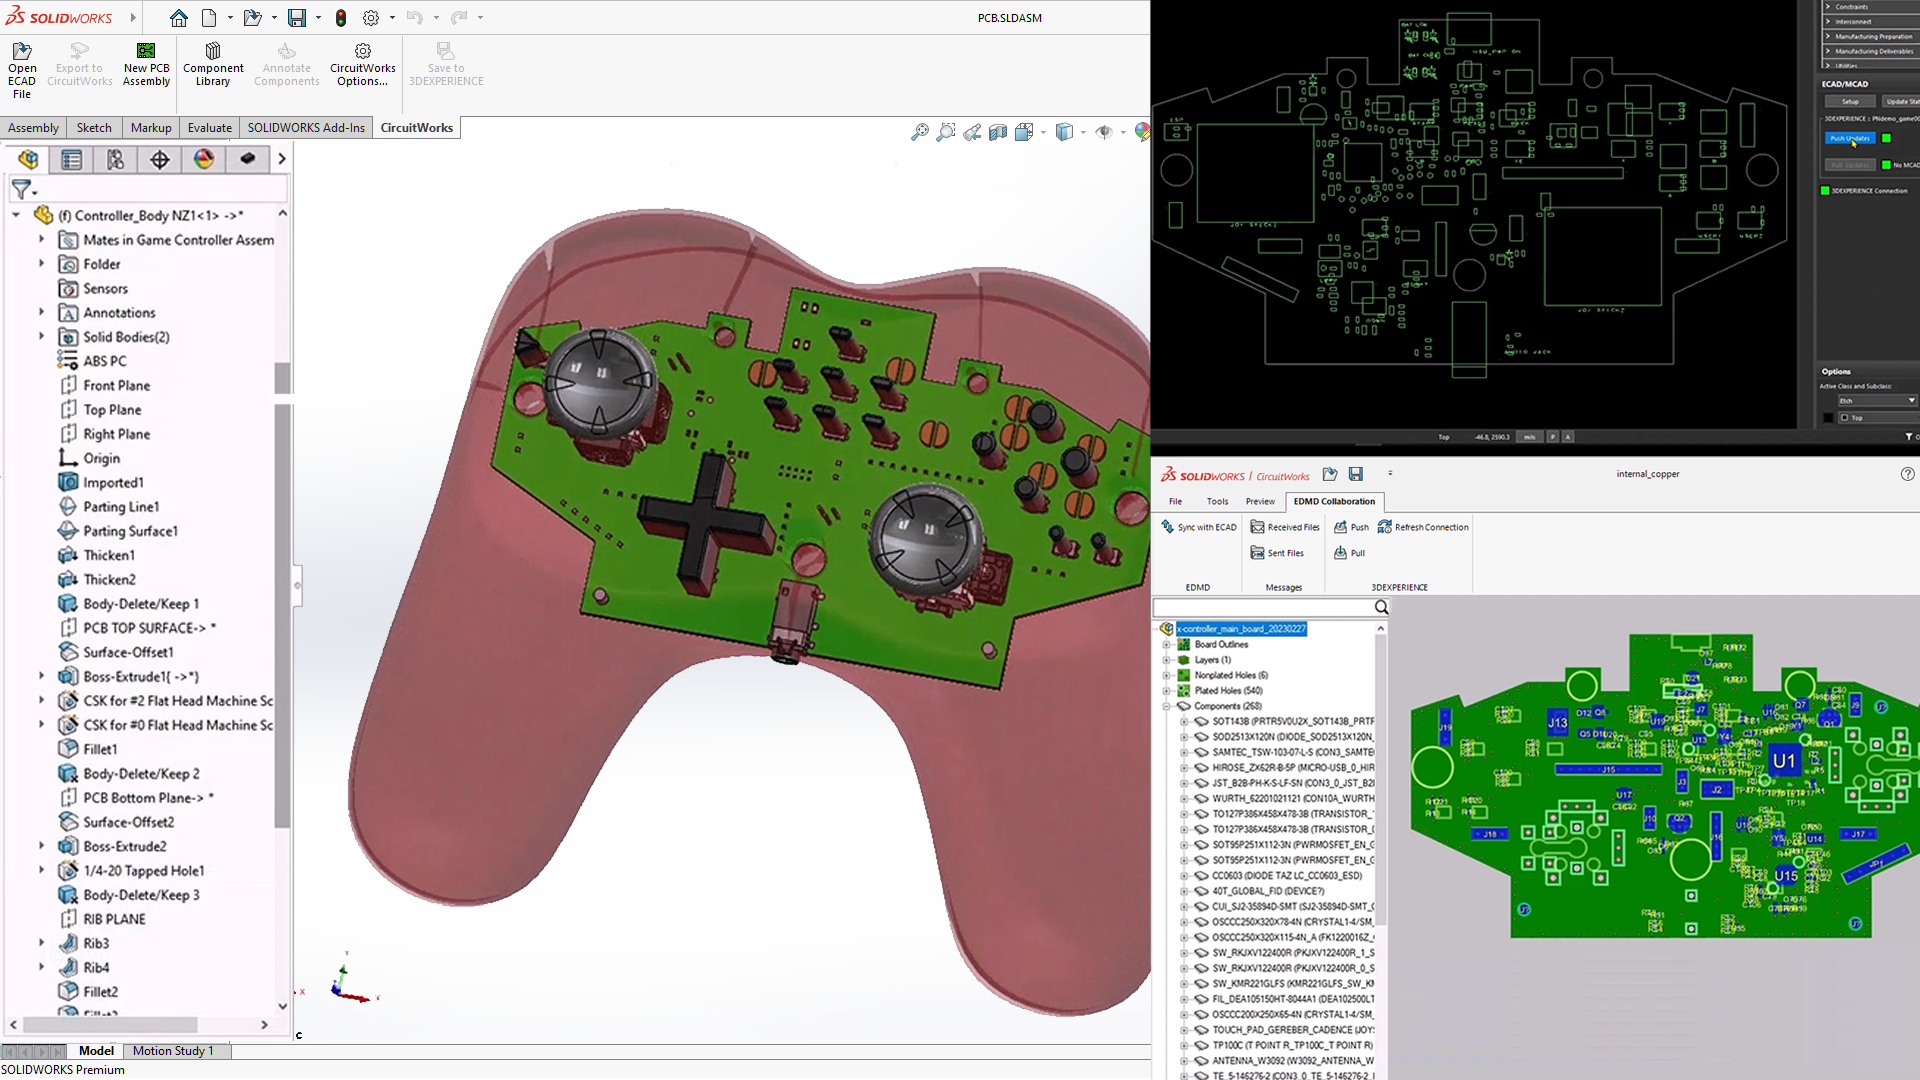Image resolution: width=1920 pixels, height=1080 pixels.
Task: Click the Zoom to Area icon
Action: (946, 132)
